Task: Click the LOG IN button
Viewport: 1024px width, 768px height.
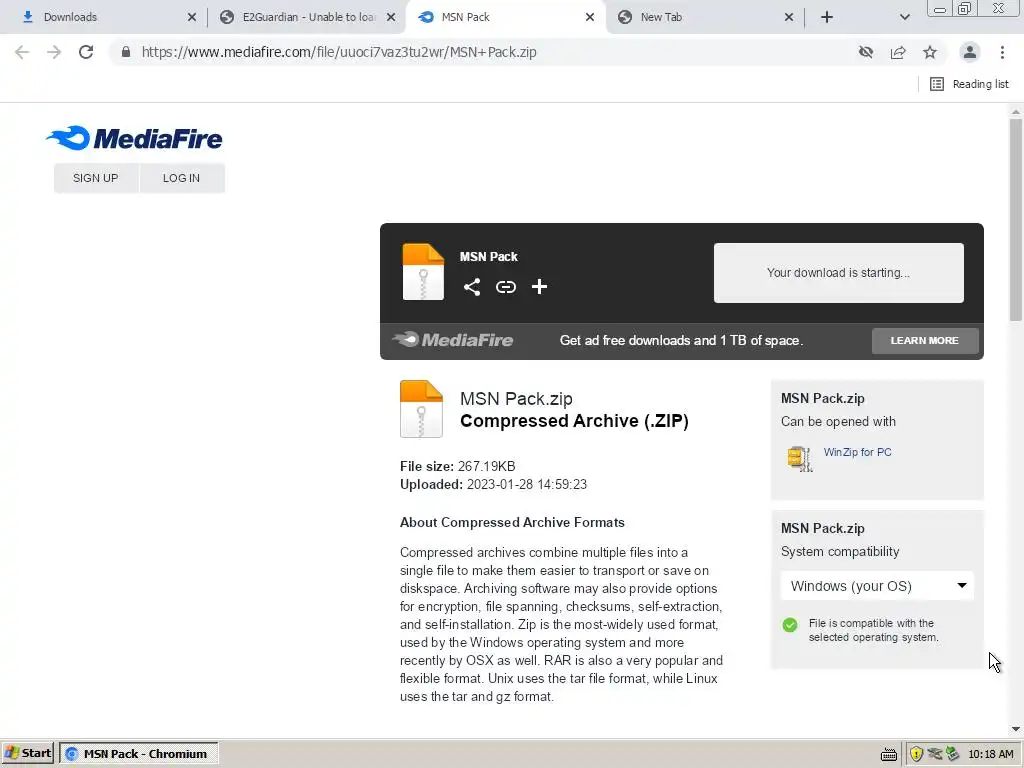Action: (x=182, y=178)
